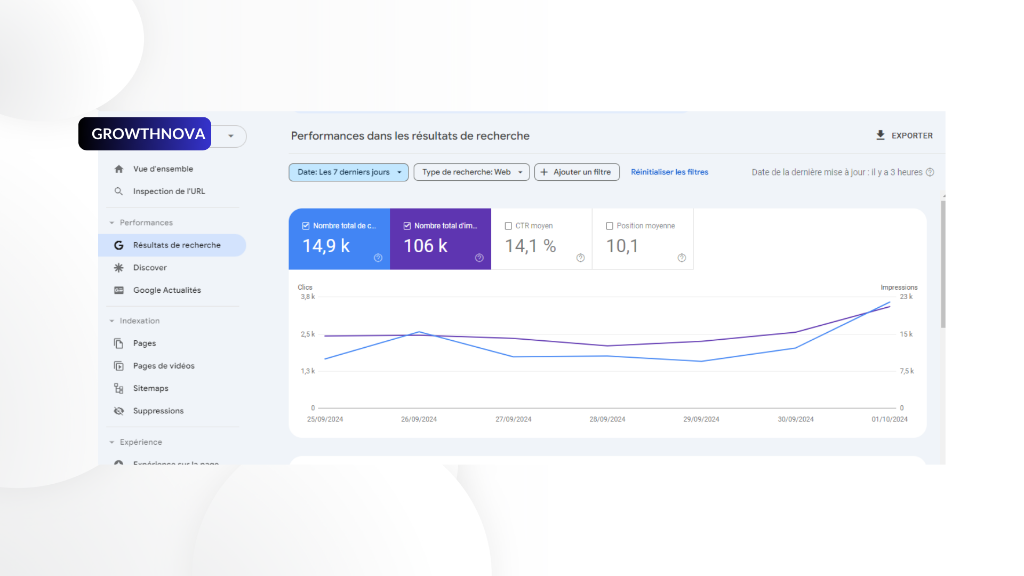The height and width of the screenshot is (576, 1024).
Task: Collapse the Performances section
Action: point(112,223)
